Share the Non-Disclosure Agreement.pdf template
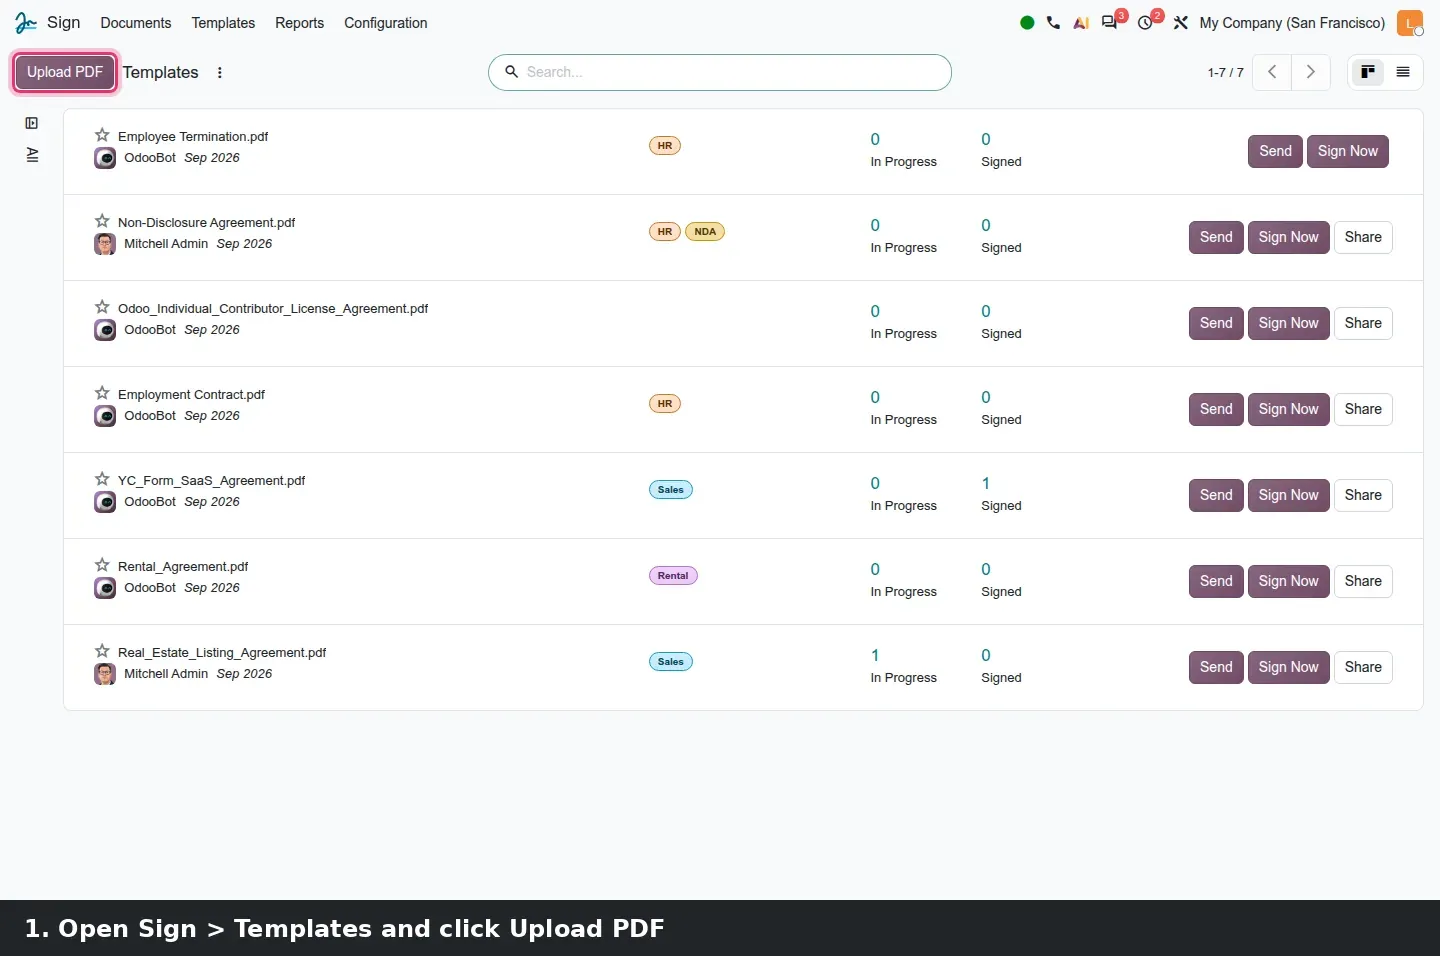 [x=1363, y=237]
